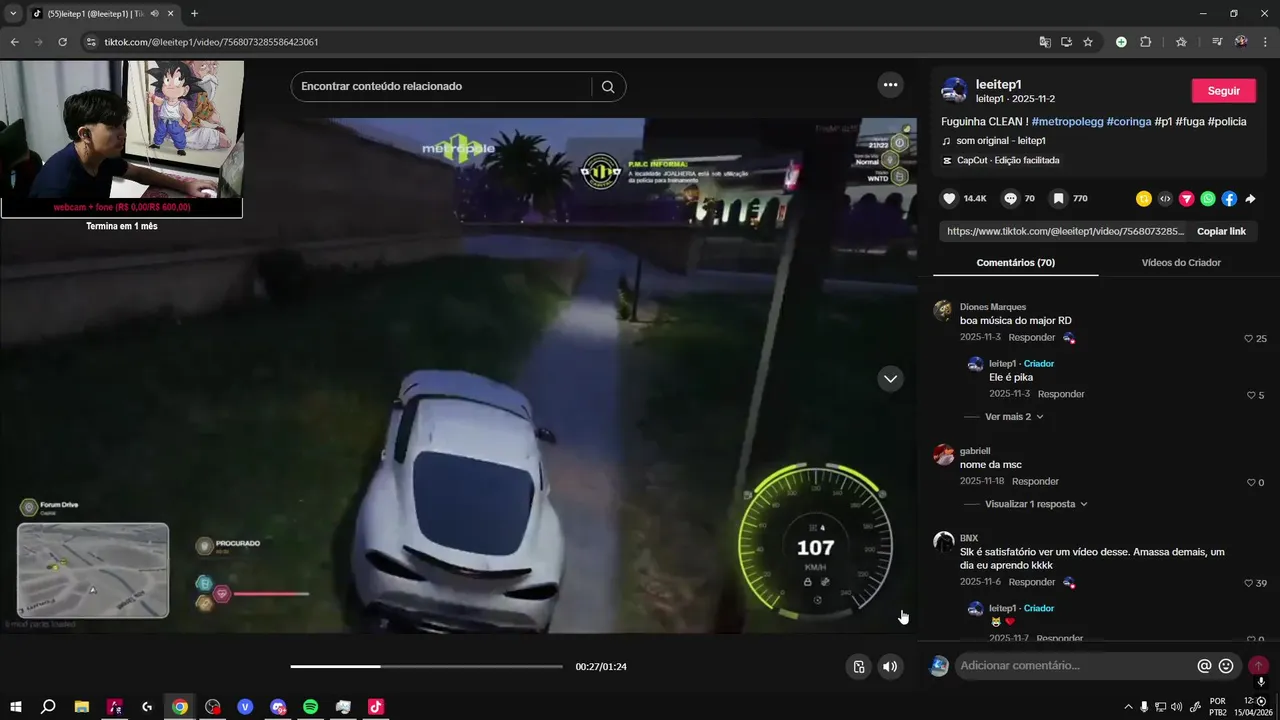Send to friends via the red paper-plane icon
1280x720 pixels.
point(1186,199)
